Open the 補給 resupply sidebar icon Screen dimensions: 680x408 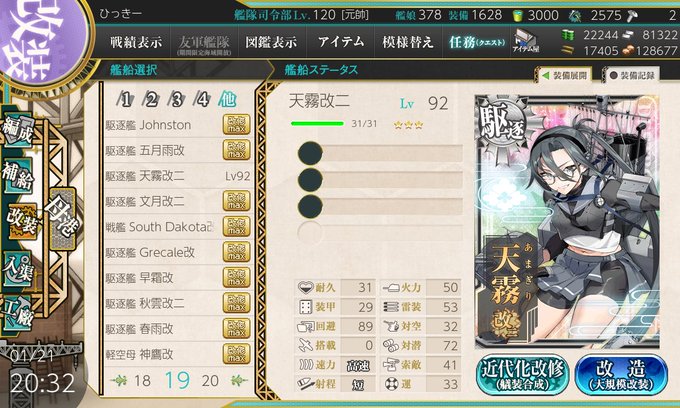[18, 175]
